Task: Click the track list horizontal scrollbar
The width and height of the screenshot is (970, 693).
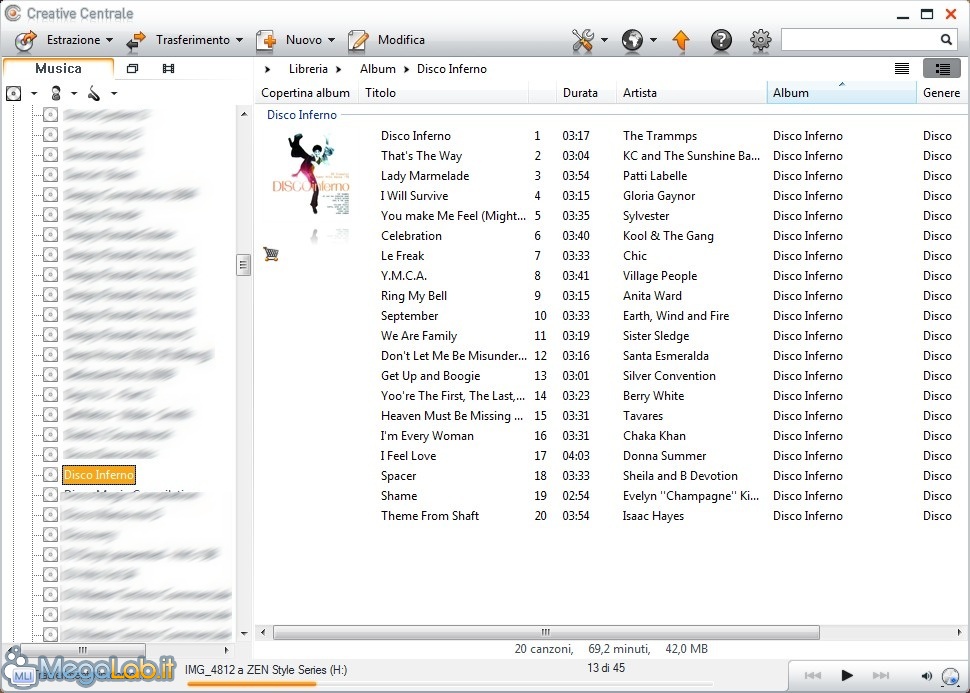Action: 546,632
